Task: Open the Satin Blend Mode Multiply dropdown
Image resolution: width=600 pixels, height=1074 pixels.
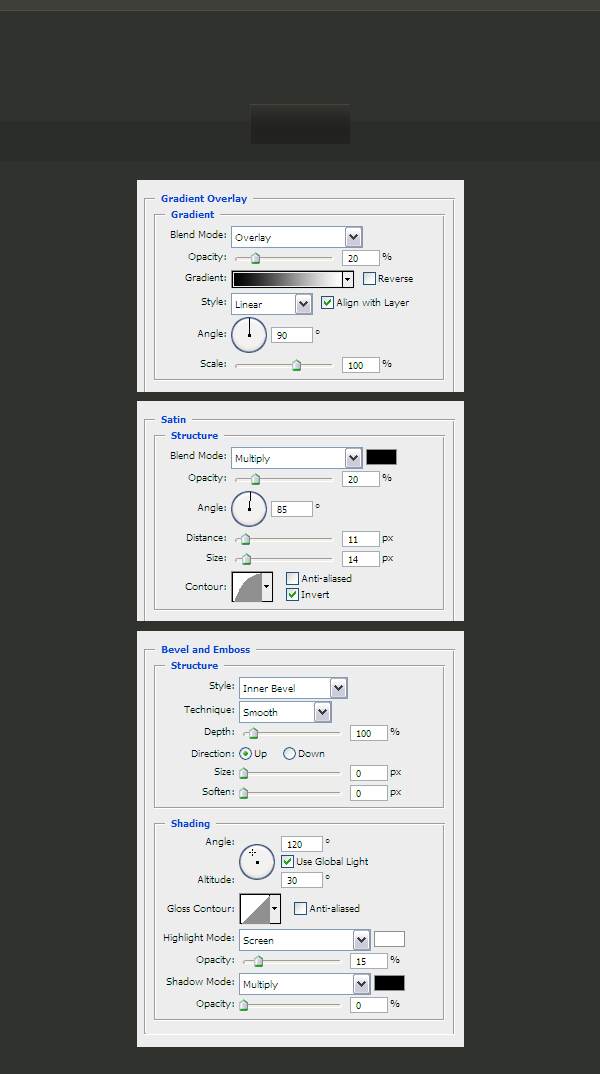Action: coord(297,458)
